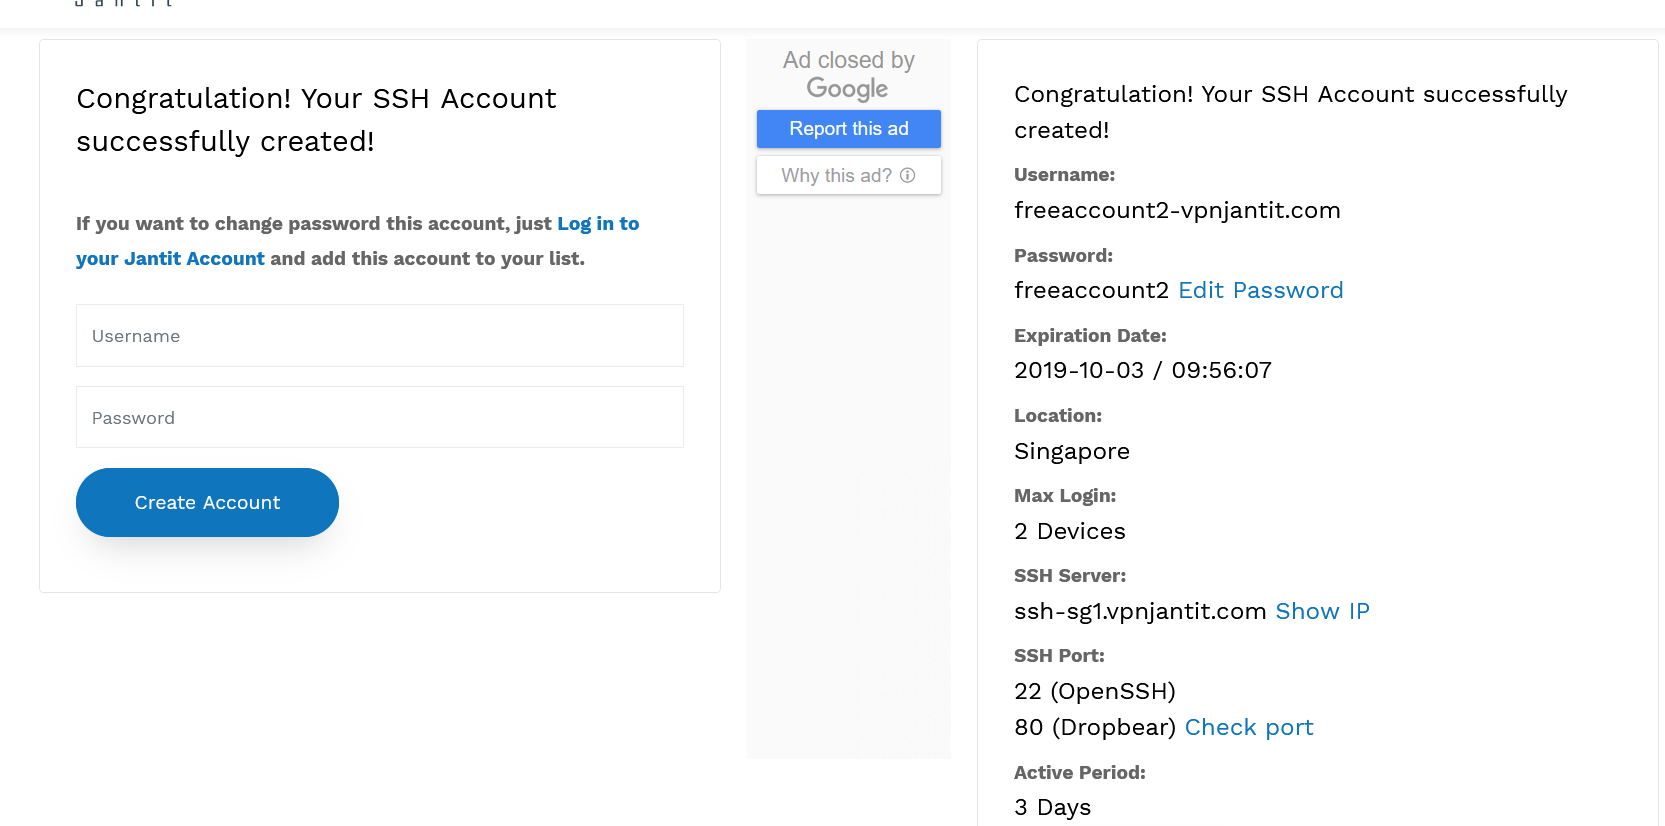The width and height of the screenshot is (1665, 826).
Task: Click Show IP next to SSH server
Action: [x=1322, y=611]
